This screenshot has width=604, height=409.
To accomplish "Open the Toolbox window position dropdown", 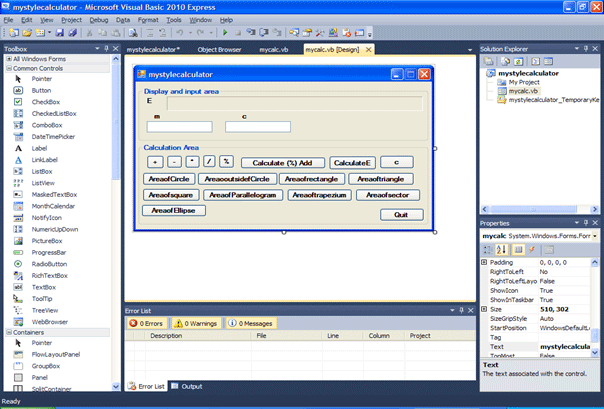I will (97, 49).
